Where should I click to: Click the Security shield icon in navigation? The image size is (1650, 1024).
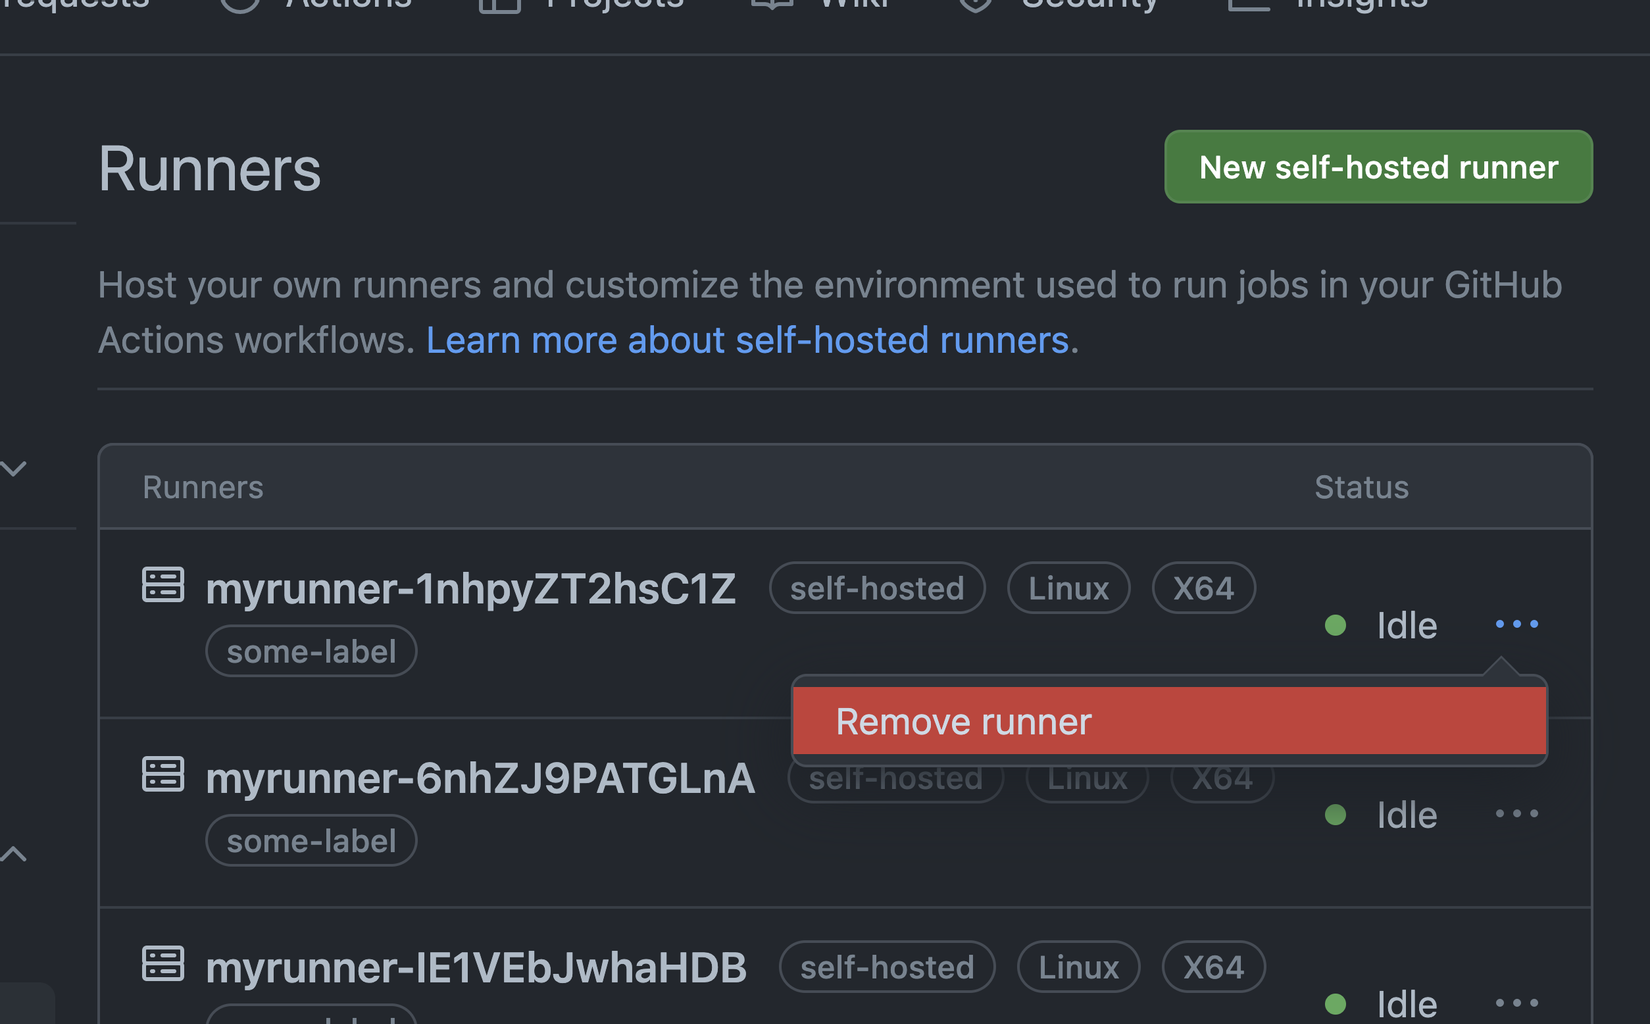coord(974,5)
